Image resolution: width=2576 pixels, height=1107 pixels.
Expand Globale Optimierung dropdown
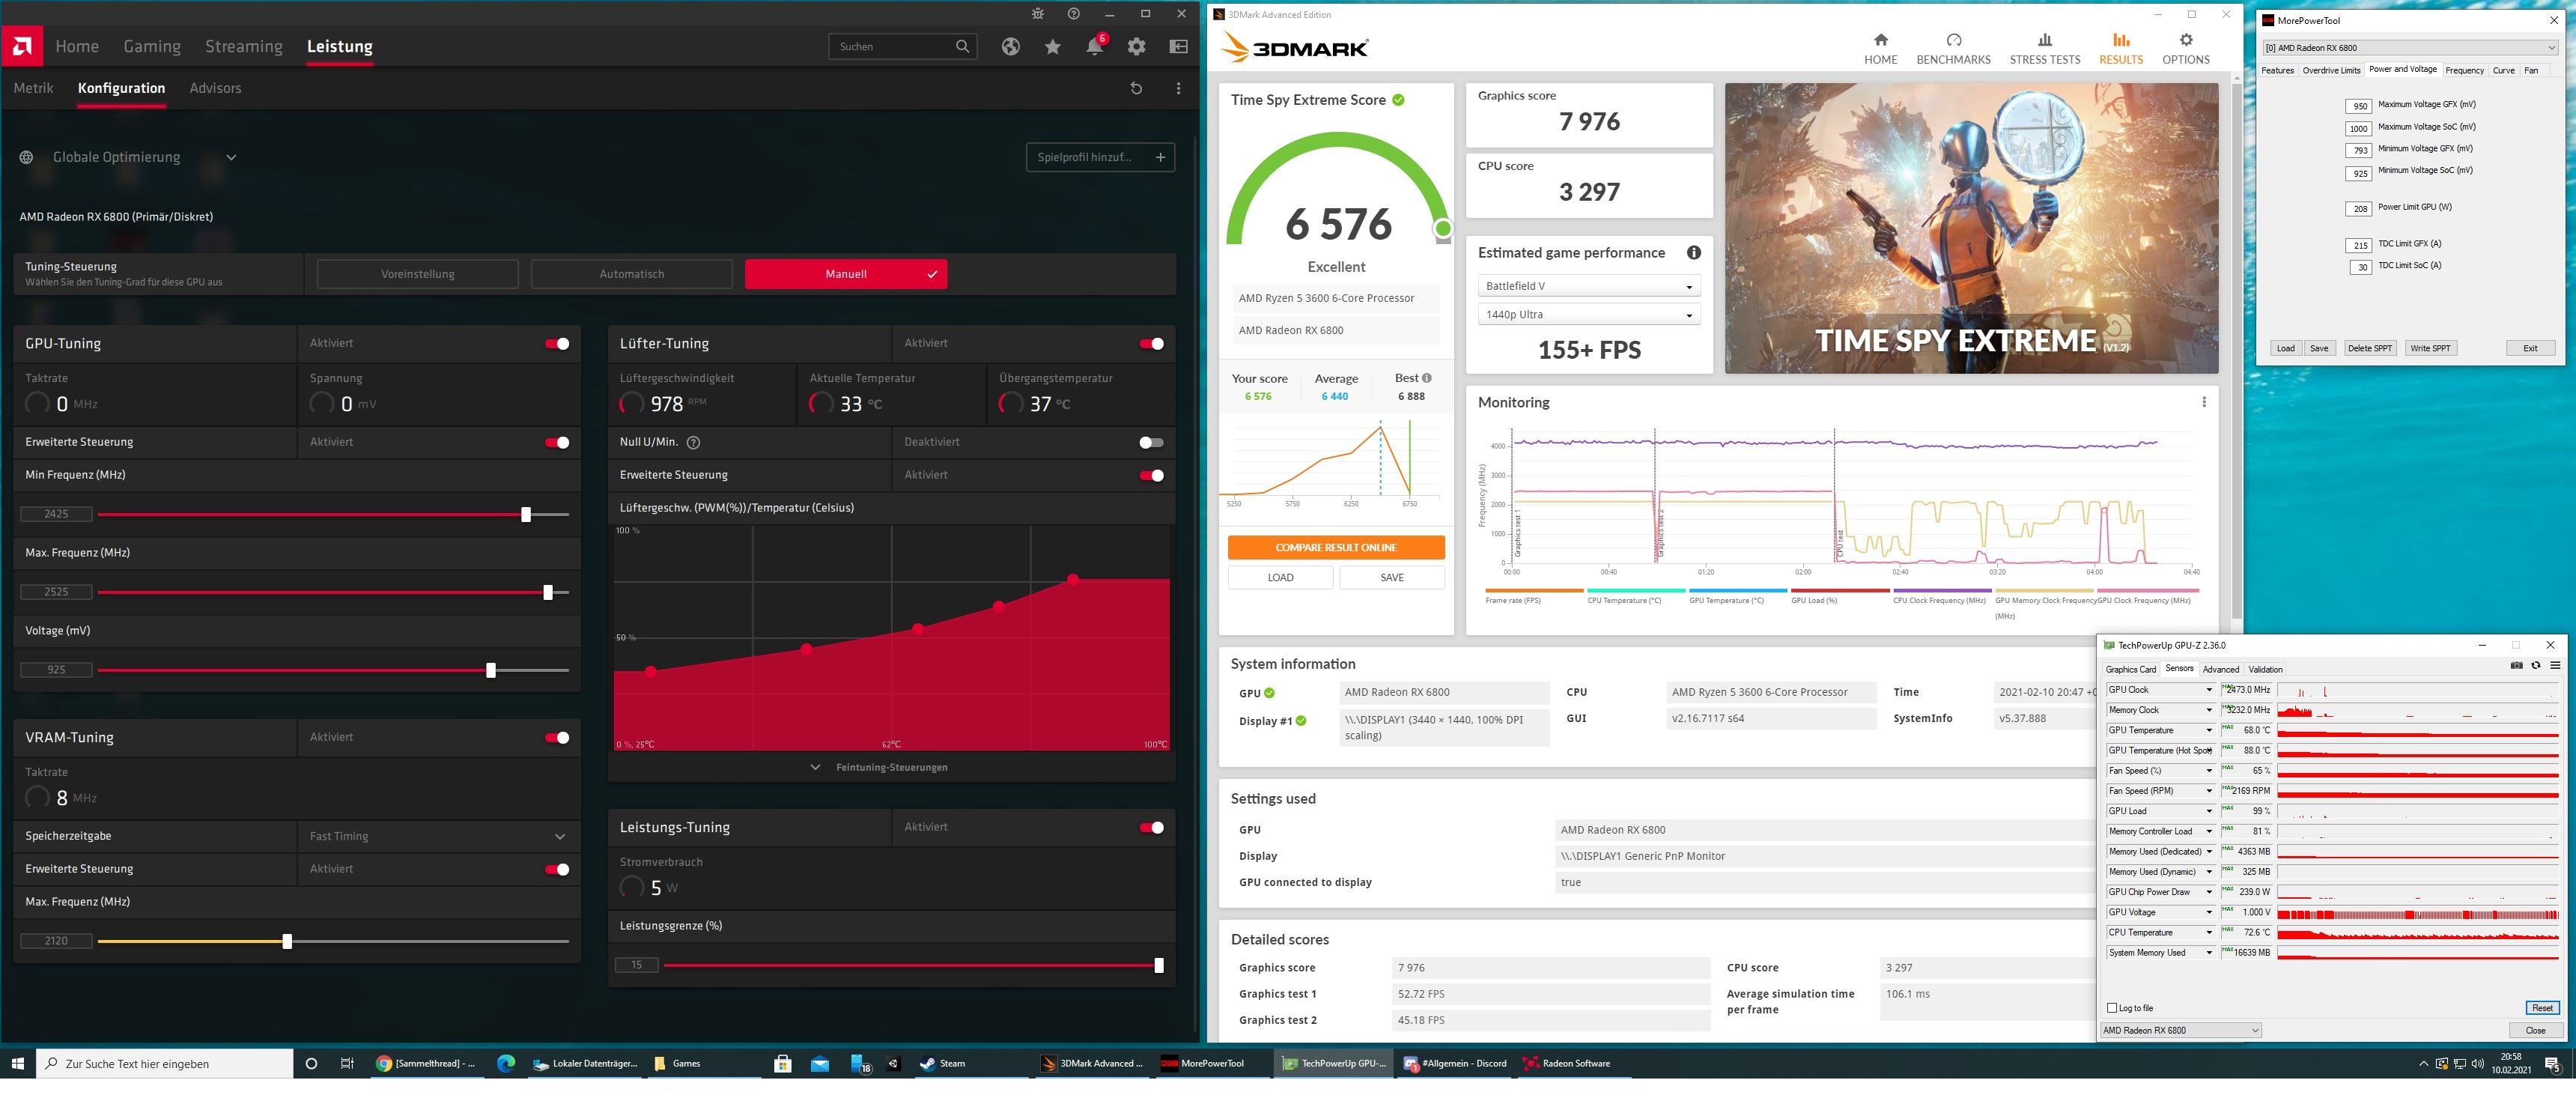(231, 157)
